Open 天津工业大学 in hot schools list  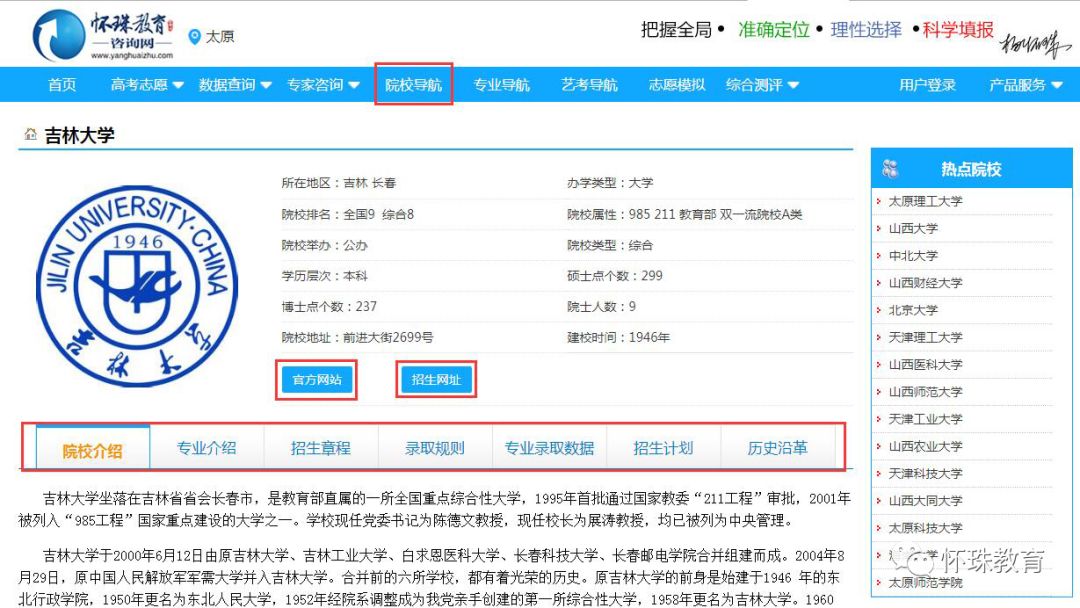pyautogui.click(x=925, y=419)
